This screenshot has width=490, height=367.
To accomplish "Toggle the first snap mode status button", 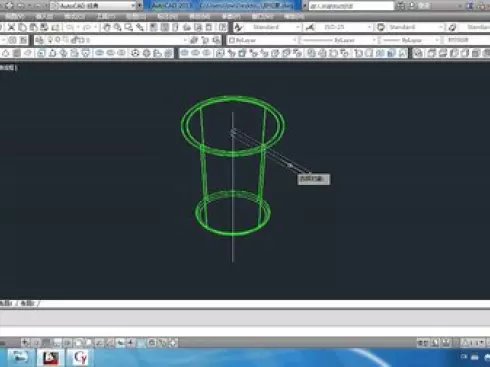I will click(26, 342).
